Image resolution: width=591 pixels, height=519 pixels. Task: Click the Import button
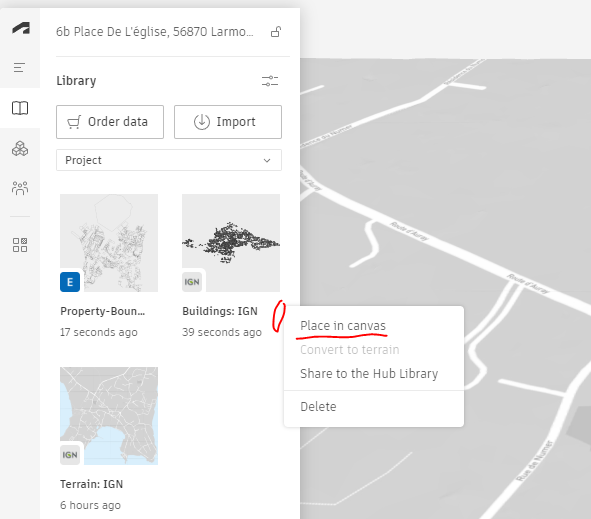click(x=228, y=122)
